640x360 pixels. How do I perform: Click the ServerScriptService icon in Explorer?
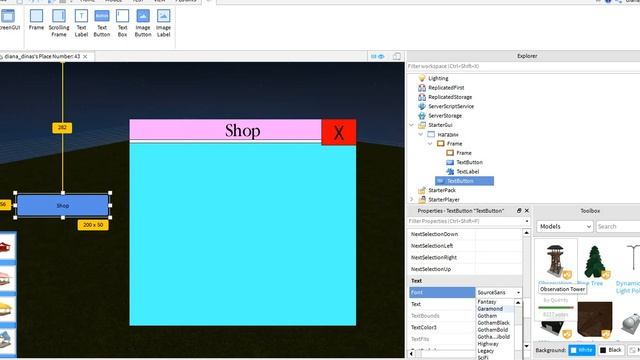point(422,106)
